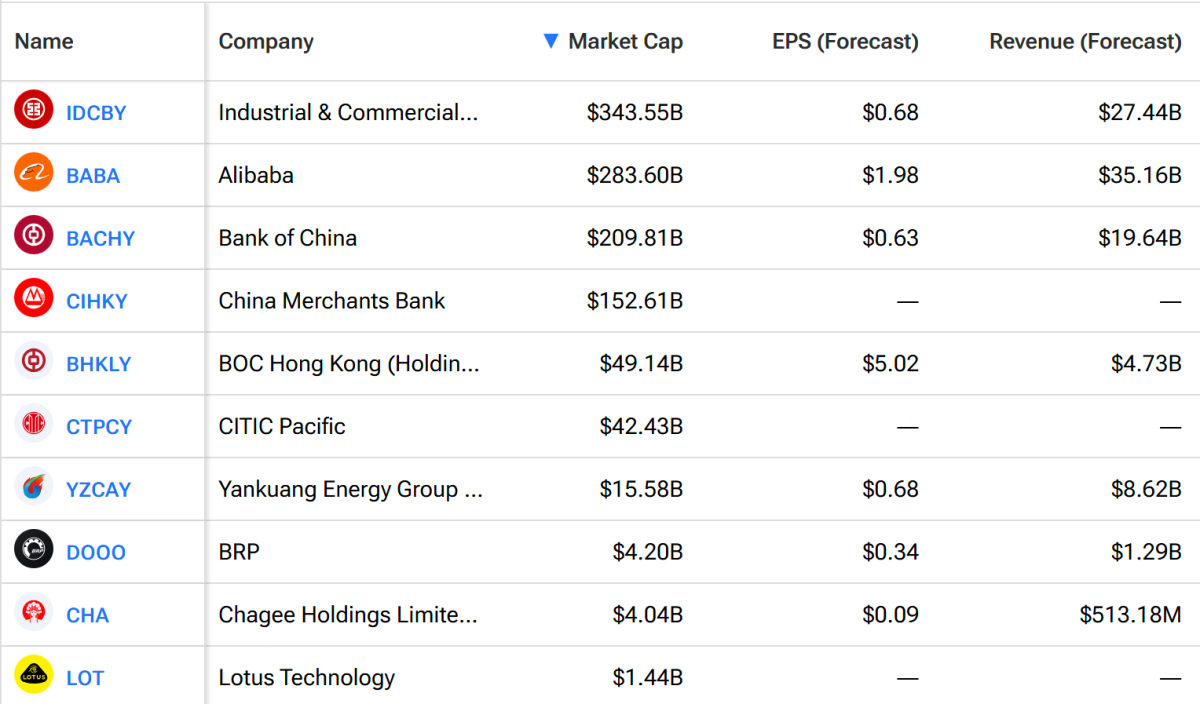This screenshot has width=1200, height=704.
Task: Click the CITIC Pacific logo icon
Action: pos(34,424)
